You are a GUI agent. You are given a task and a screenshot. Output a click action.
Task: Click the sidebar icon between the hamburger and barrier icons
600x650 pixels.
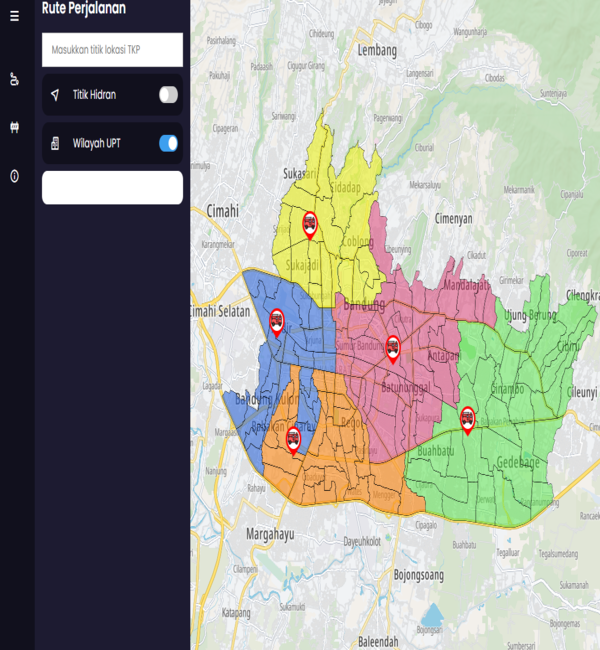[x=14, y=79]
